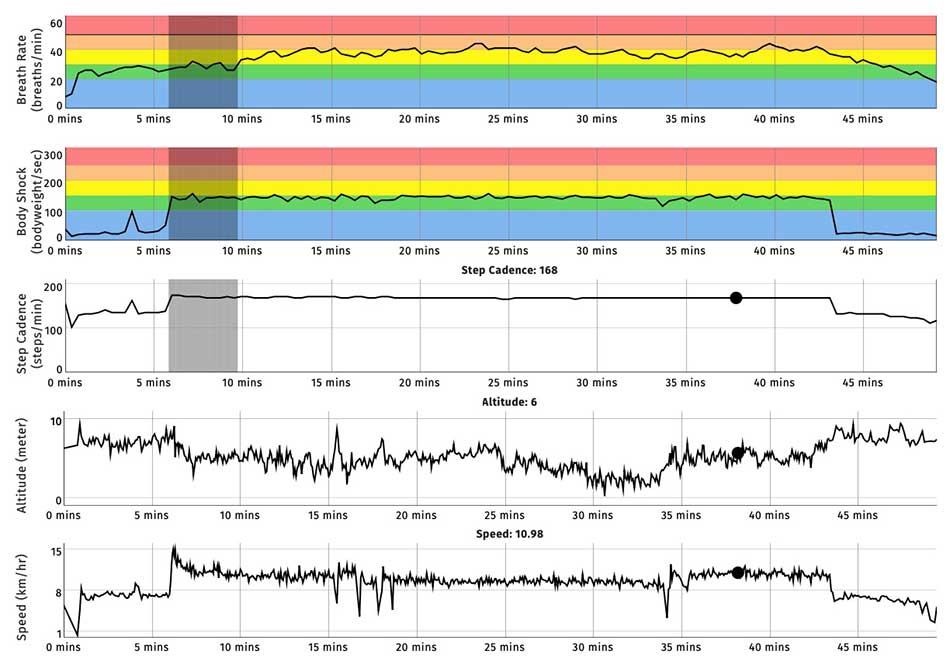Click '0 mins' tick under Speed chart

click(x=63, y=648)
